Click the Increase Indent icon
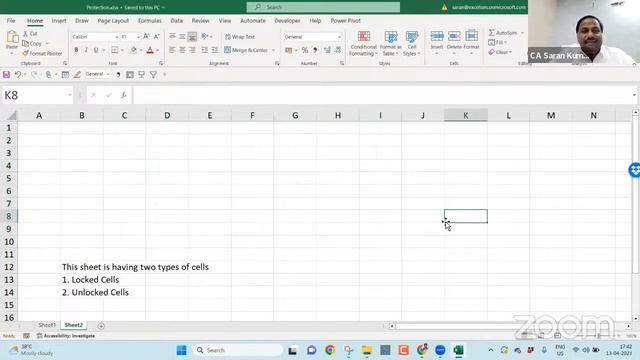Viewport: 640px width, 360px height. [214, 50]
